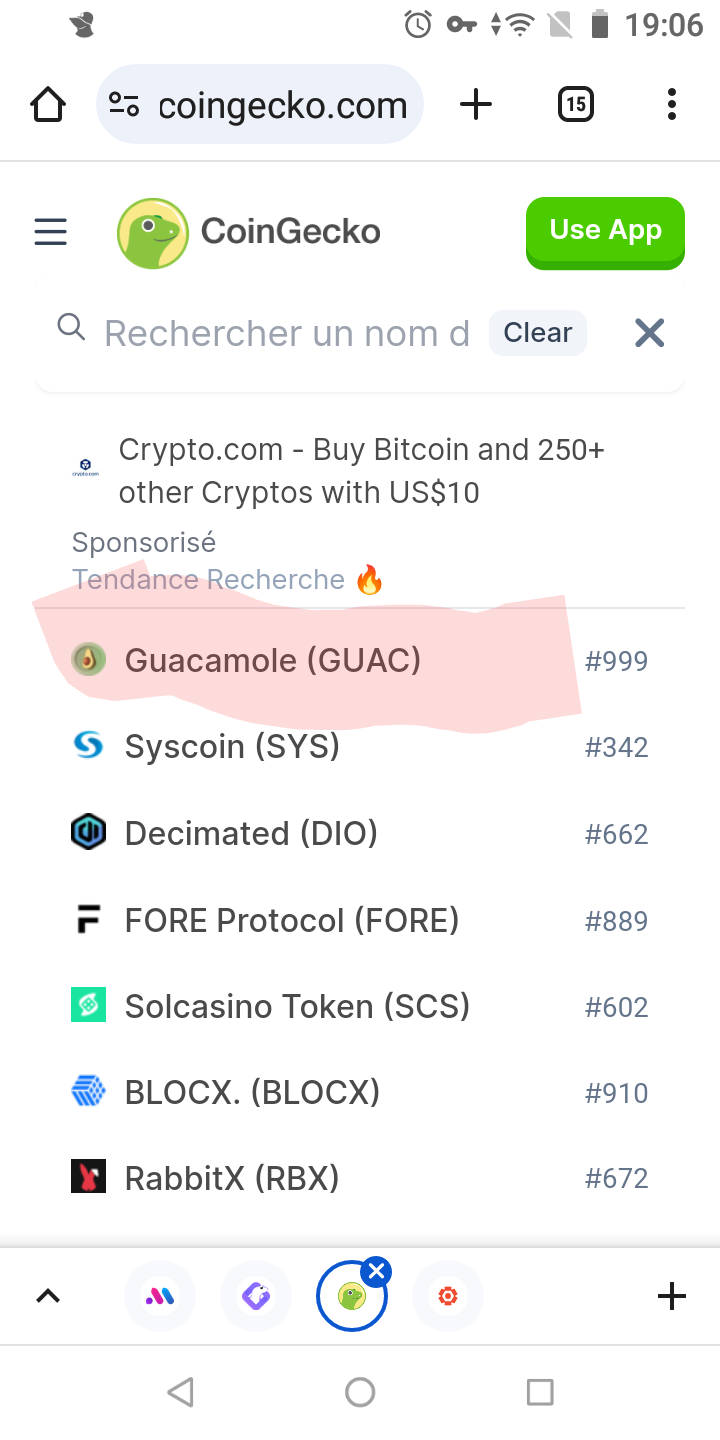This screenshot has width=720, height=1440.
Task: Close search overlay with X icon
Action: (650, 333)
